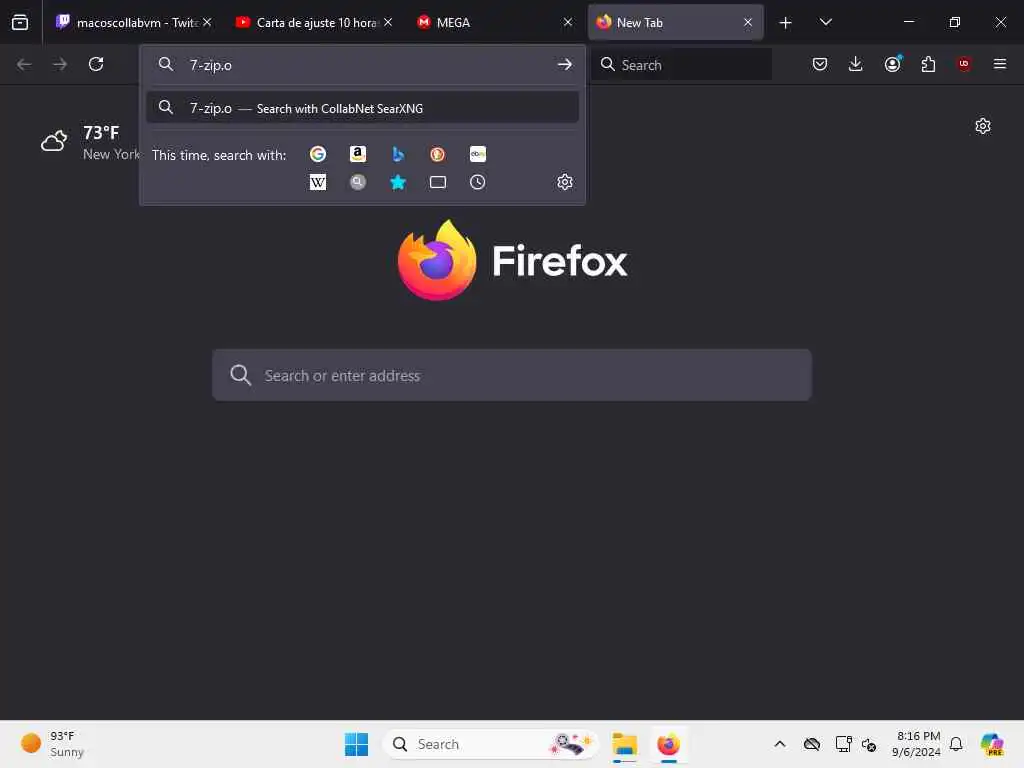Search this time with Wikipedia
This screenshot has height=768, width=1024.
318,182
